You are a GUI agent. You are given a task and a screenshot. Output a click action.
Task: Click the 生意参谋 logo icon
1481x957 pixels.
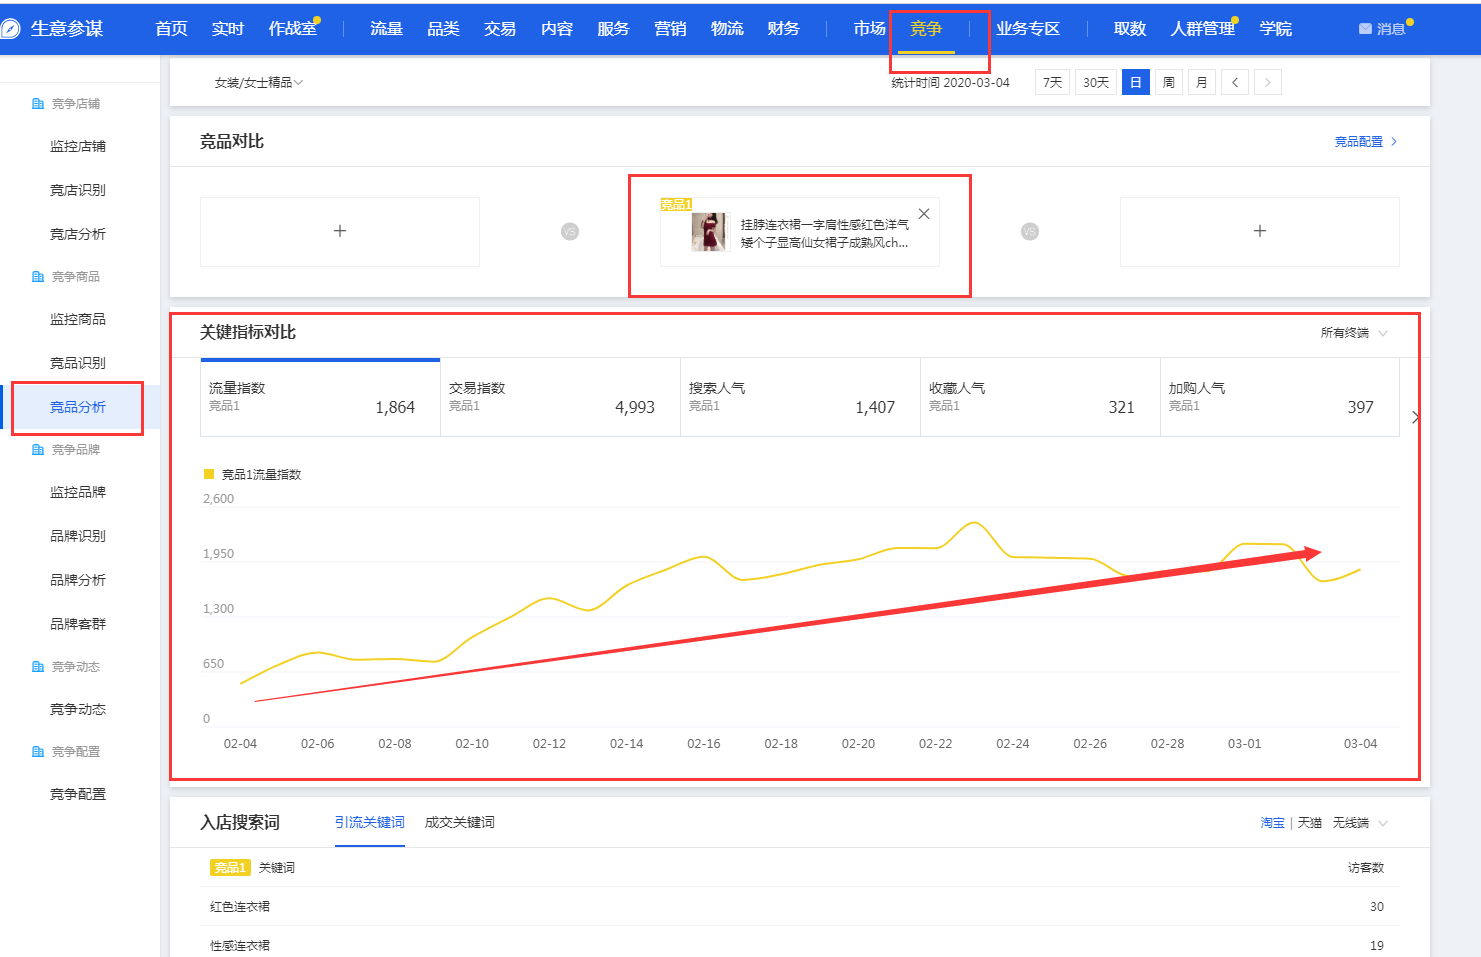[11, 29]
